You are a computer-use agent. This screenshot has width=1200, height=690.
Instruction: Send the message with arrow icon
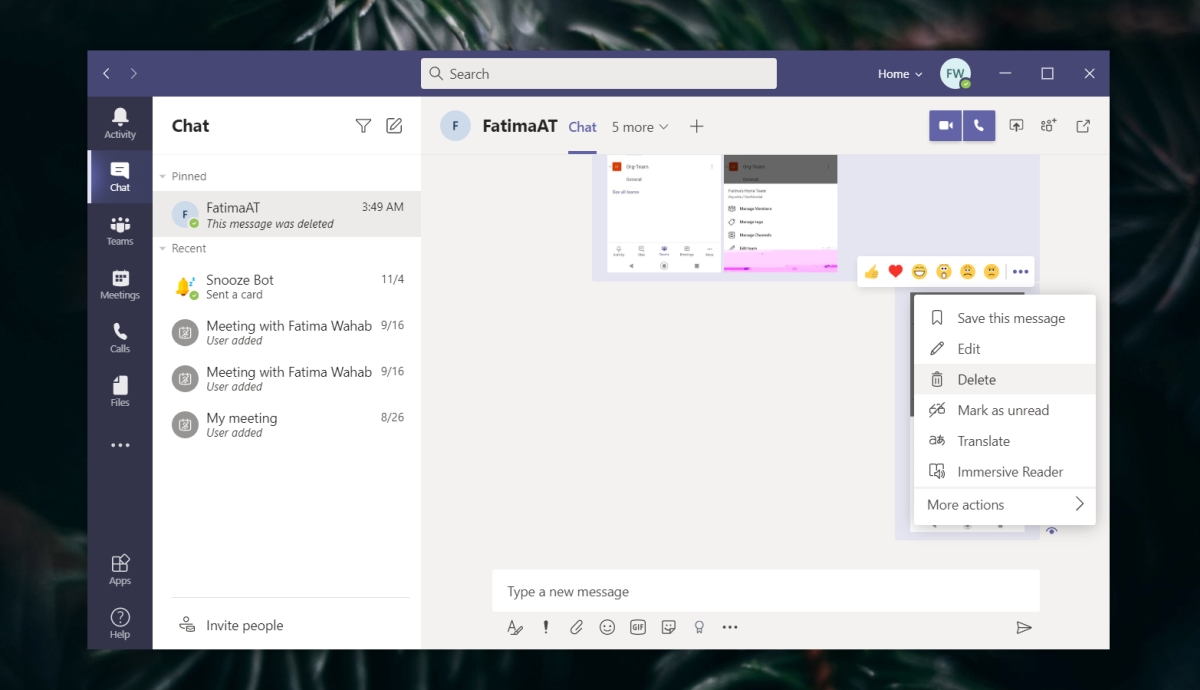pyautogui.click(x=1023, y=627)
